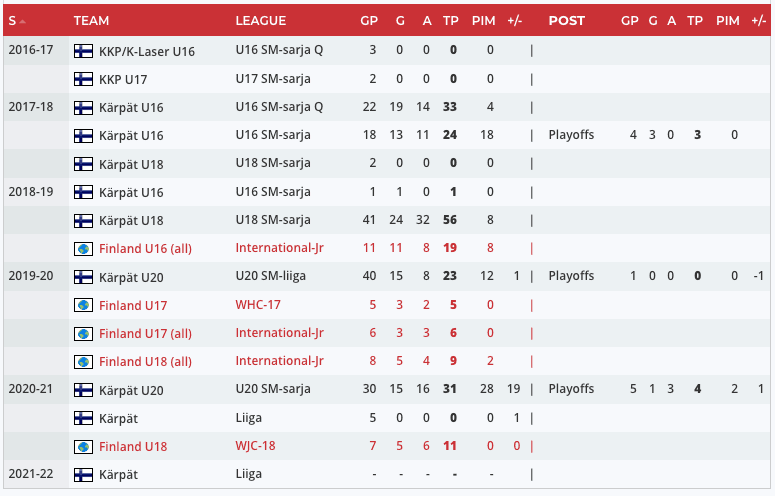Click the globe icon in the WJC-18 row
This screenshot has width=775, height=496.
(x=83, y=446)
